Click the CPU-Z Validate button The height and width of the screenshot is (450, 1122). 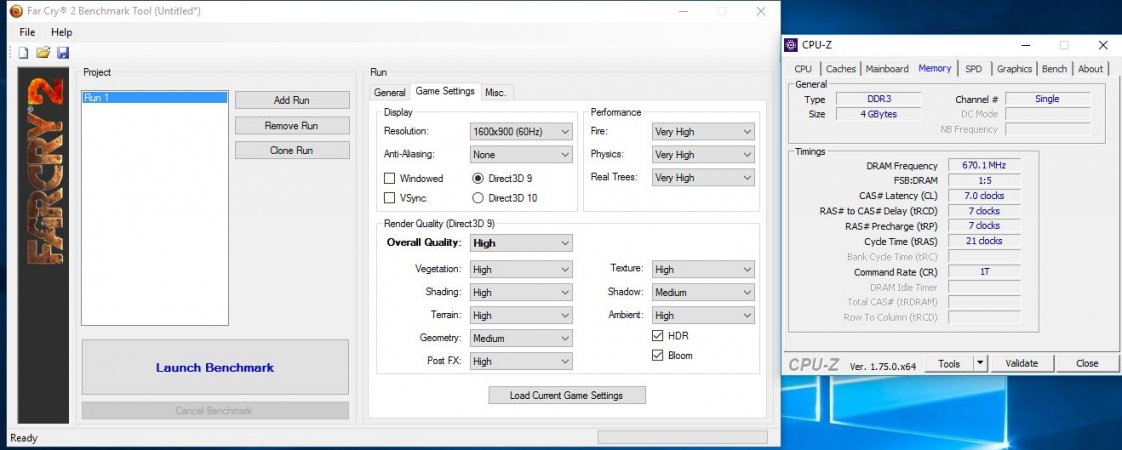(x=1021, y=363)
